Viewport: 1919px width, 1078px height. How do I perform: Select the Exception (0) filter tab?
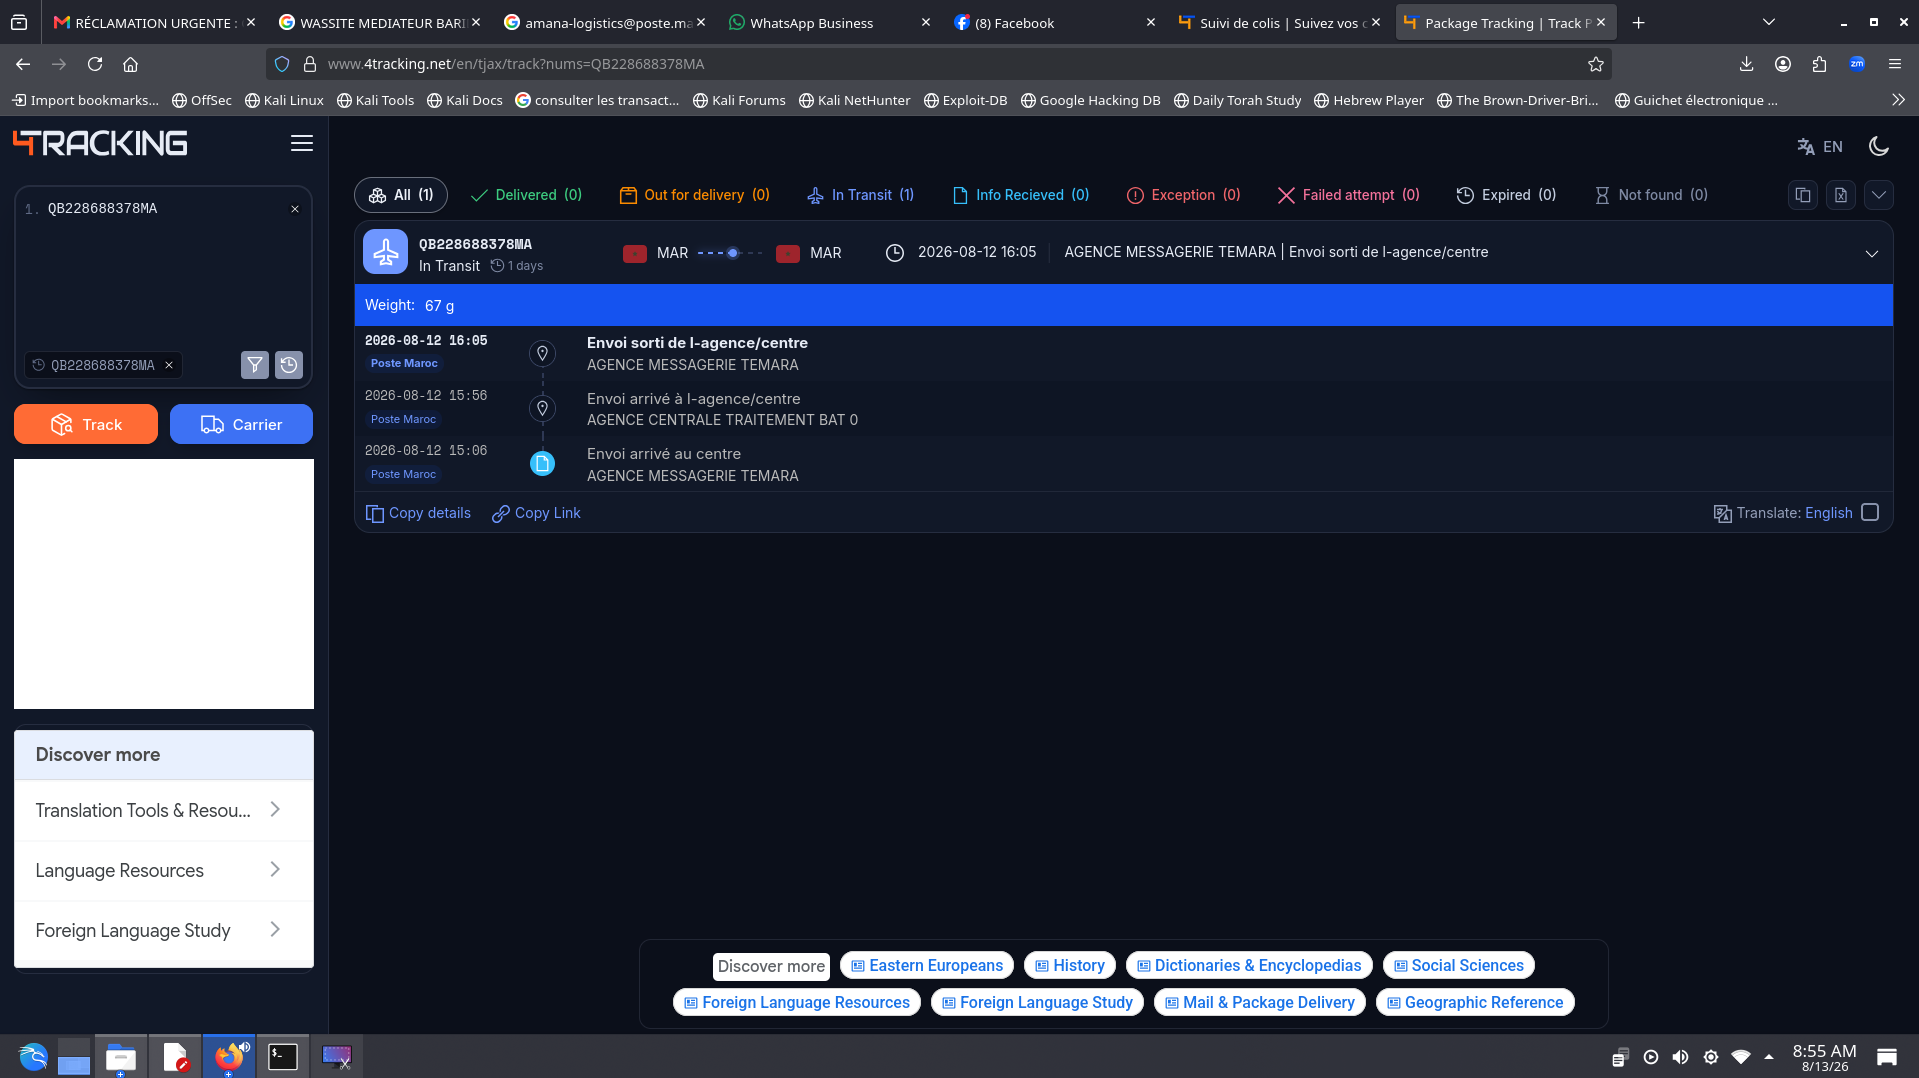pos(1183,195)
